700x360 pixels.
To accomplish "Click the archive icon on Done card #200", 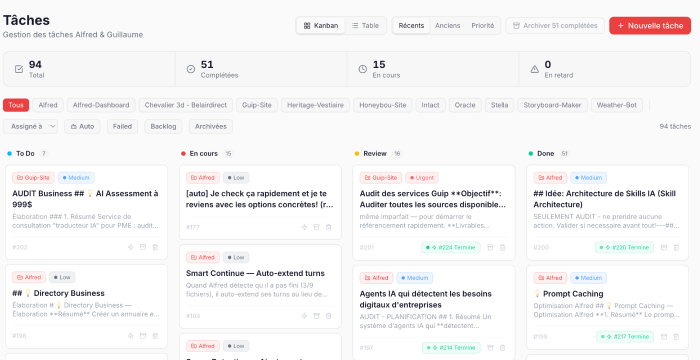I will [664, 247].
